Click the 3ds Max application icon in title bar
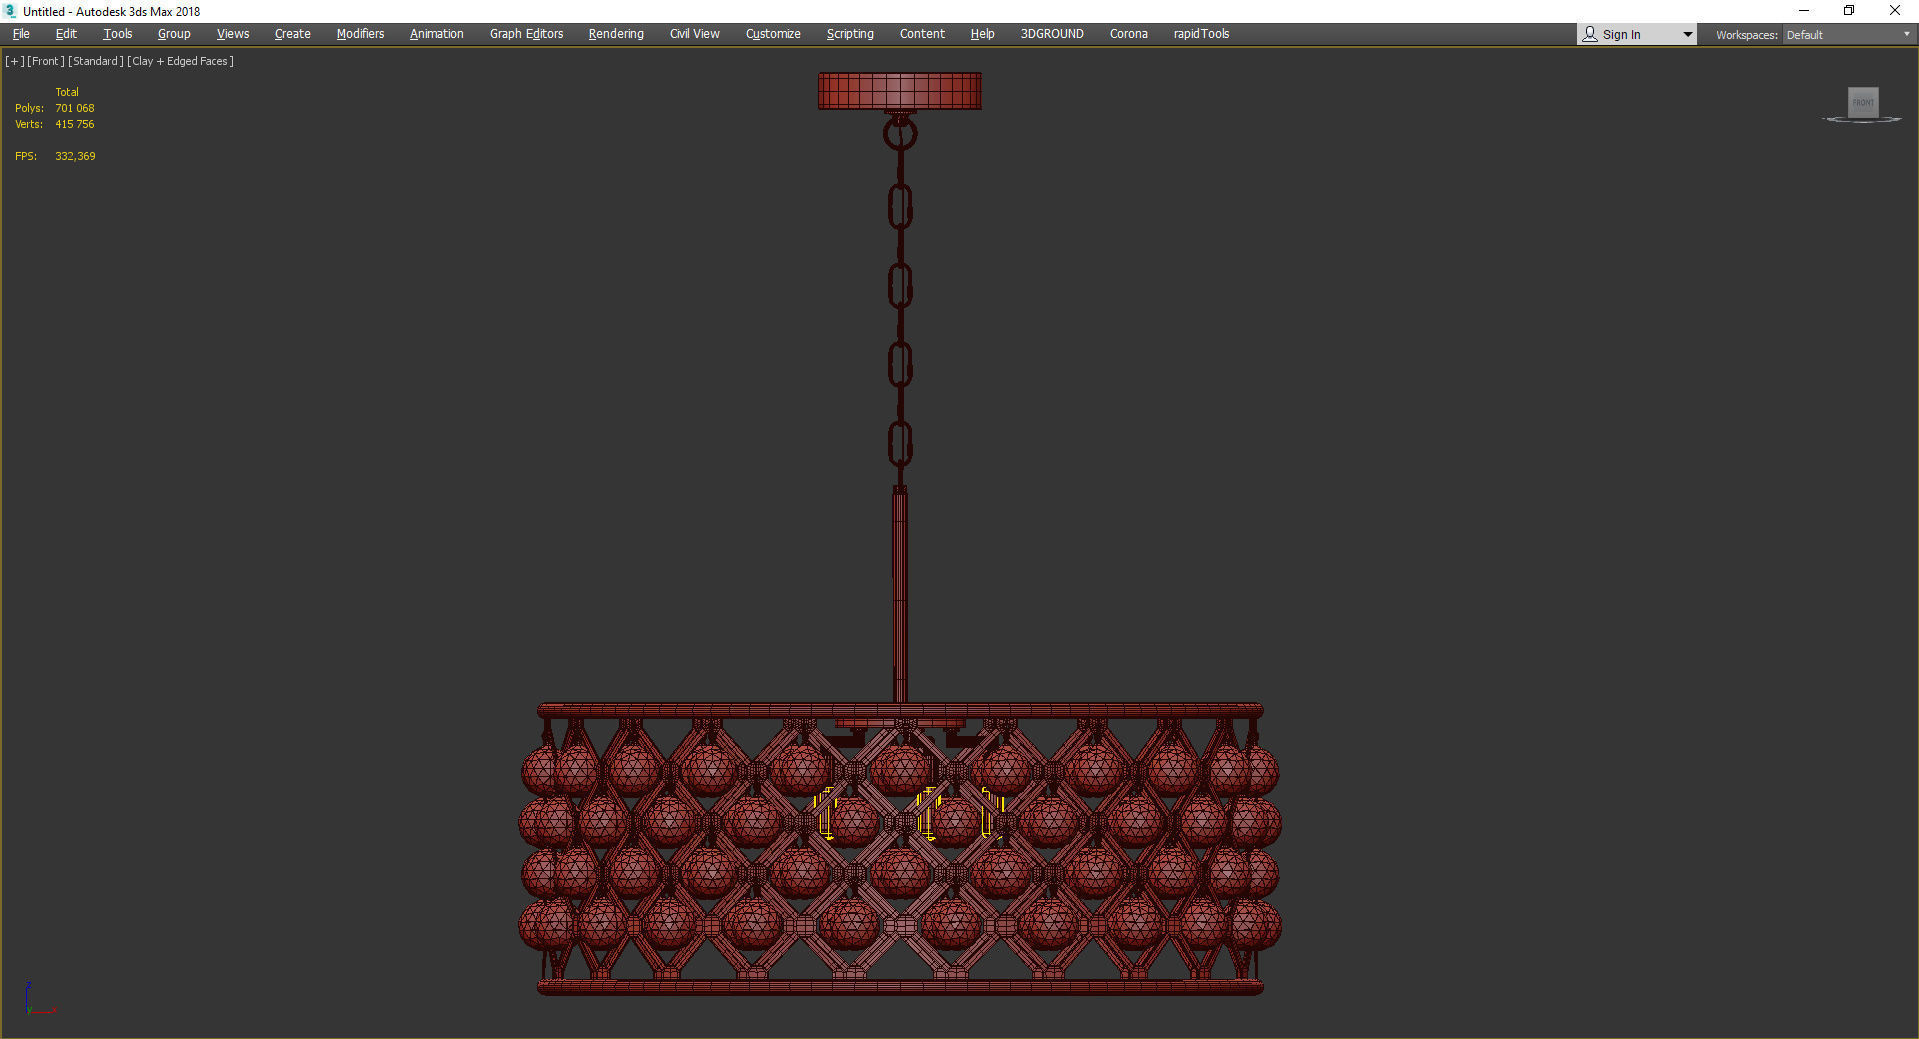Image resolution: width=1919 pixels, height=1039 pixels. pyautogui.click(x=11, y=11)
